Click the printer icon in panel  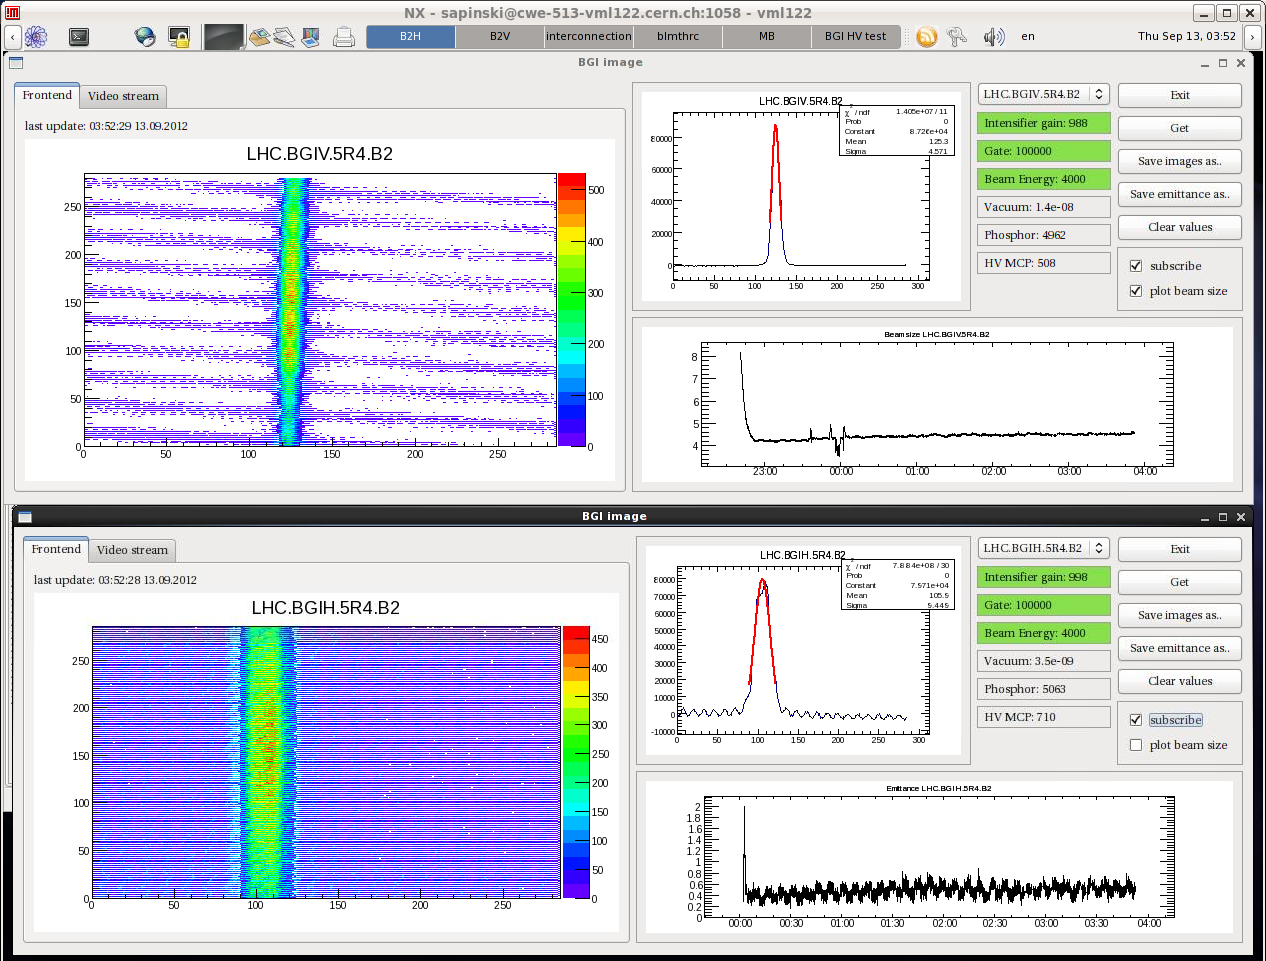pos(344,37)
